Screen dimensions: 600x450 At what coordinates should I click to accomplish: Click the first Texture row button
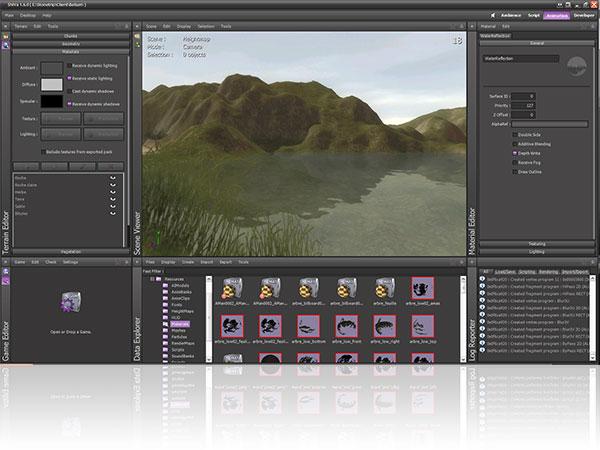[61, 119]
